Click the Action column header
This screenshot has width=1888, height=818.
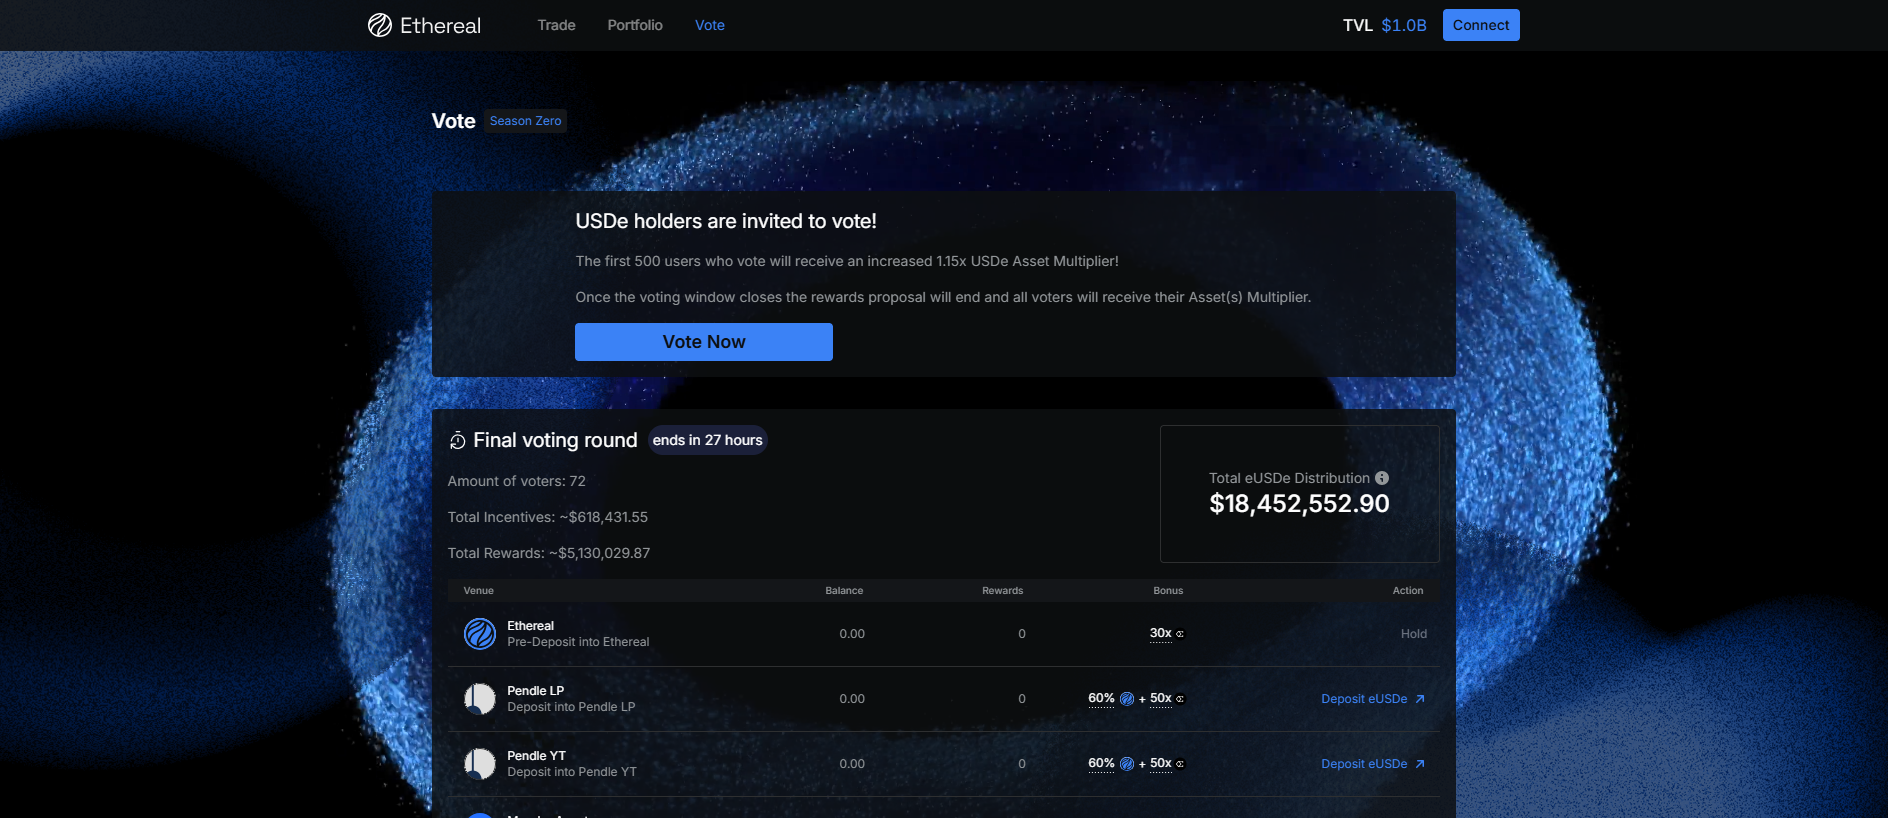[1408, 591]
